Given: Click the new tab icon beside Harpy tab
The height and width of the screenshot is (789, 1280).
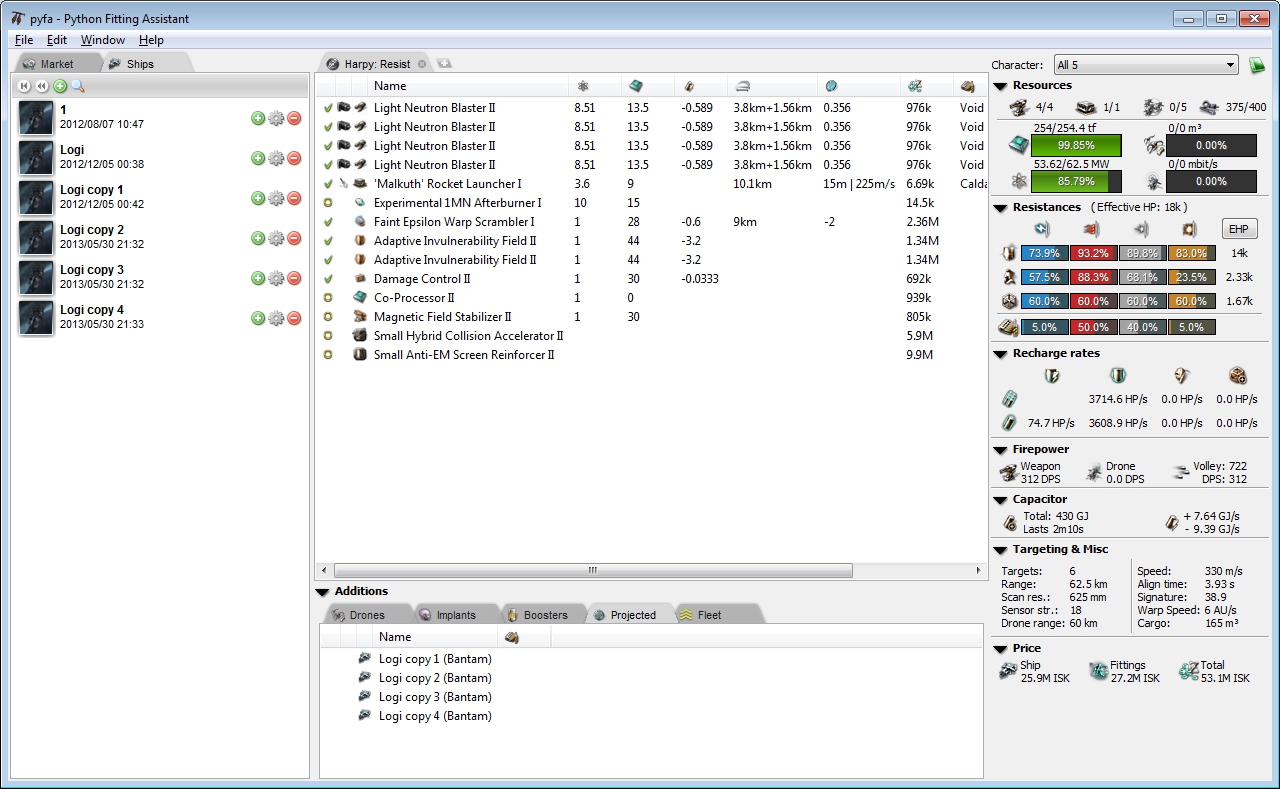Looking at the screenshot, I should [x=444, y=63].
